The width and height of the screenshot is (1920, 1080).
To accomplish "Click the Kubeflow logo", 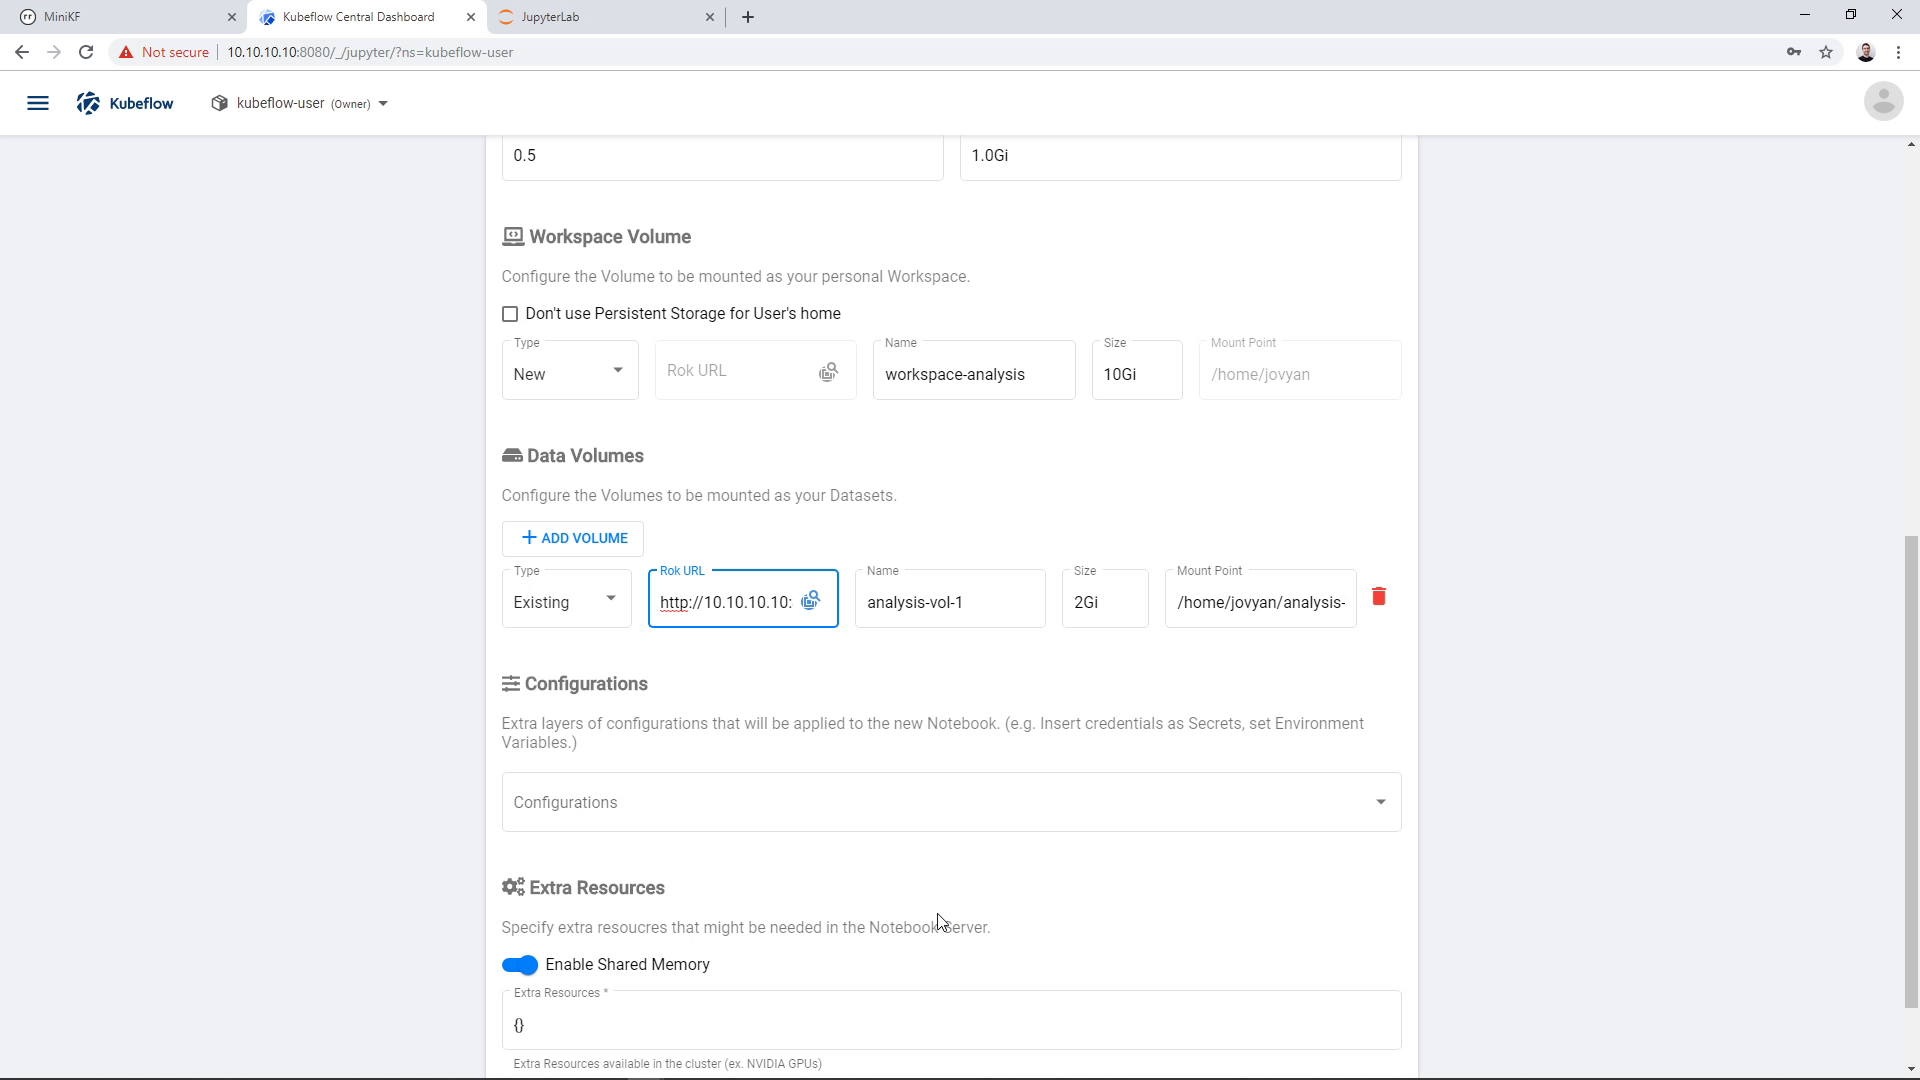I will (x=125, y=103).
